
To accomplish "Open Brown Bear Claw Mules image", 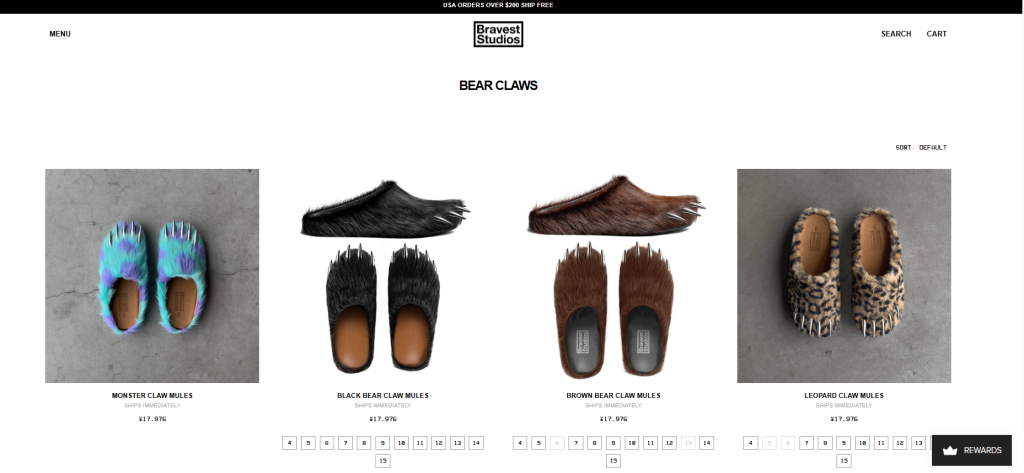I will coord(613,276).
